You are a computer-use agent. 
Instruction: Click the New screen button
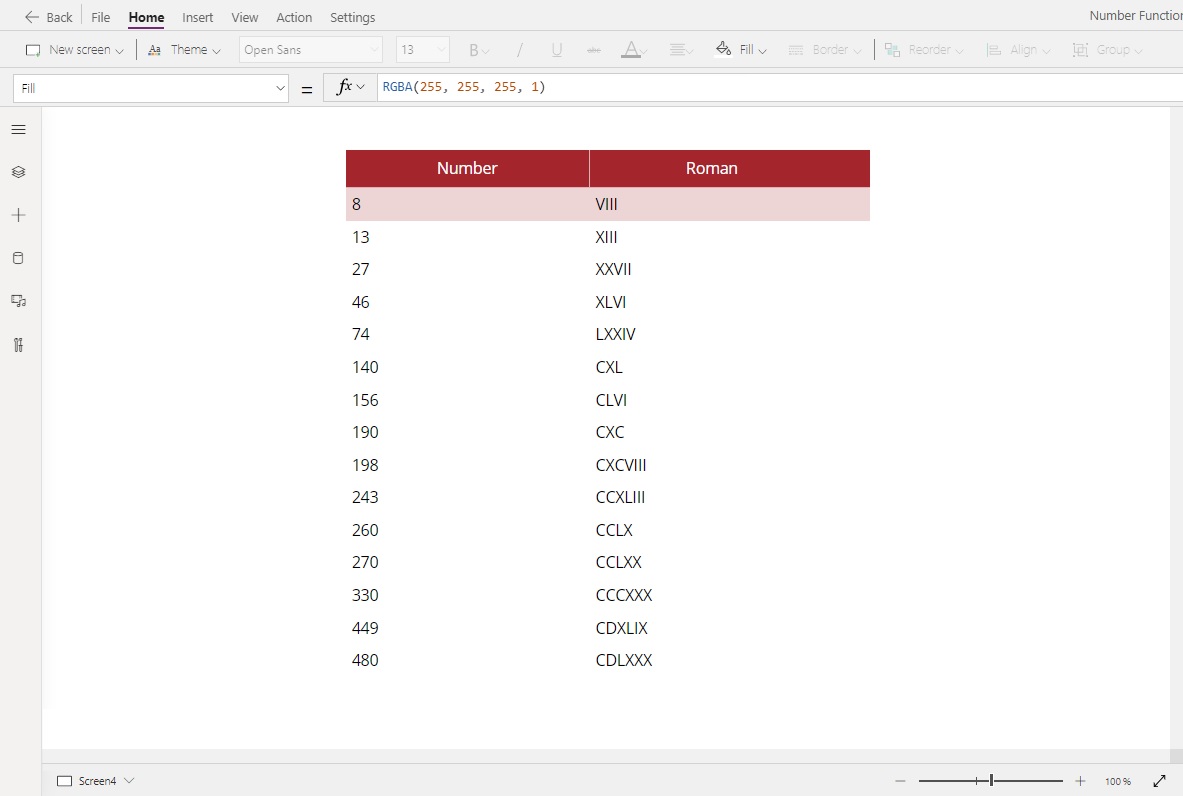point(68,50)
